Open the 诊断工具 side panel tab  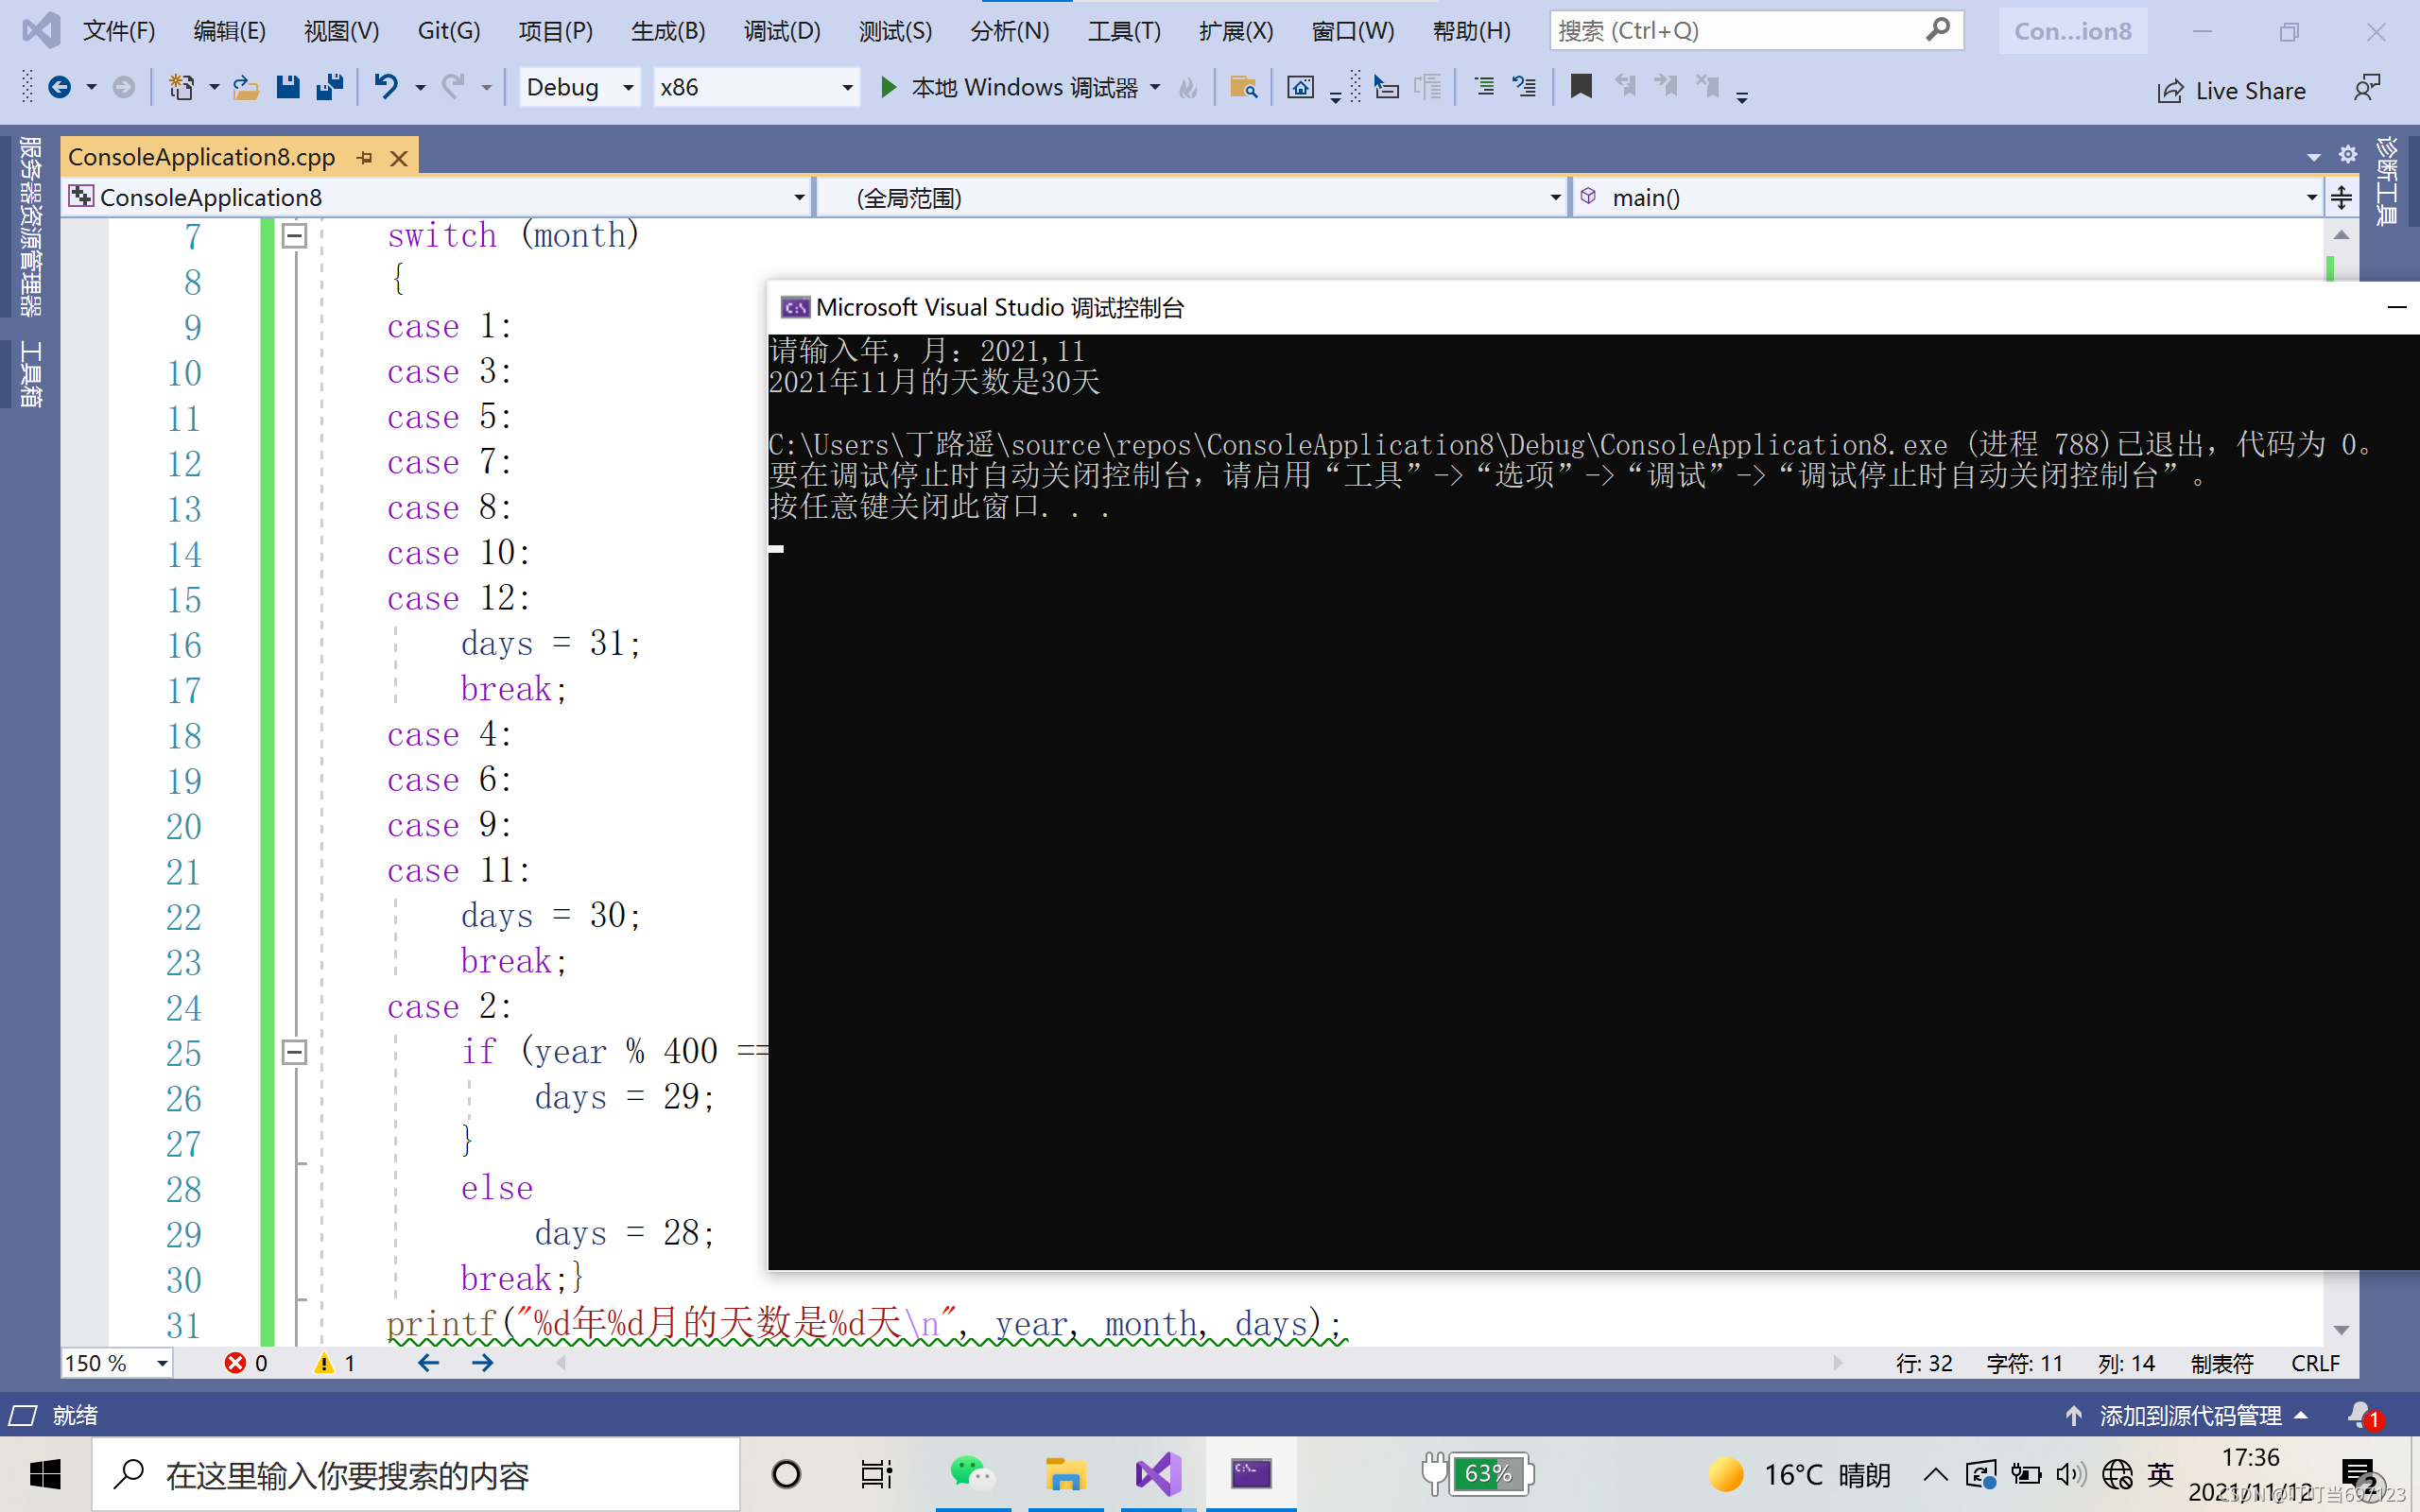(x=2388, y=180)
